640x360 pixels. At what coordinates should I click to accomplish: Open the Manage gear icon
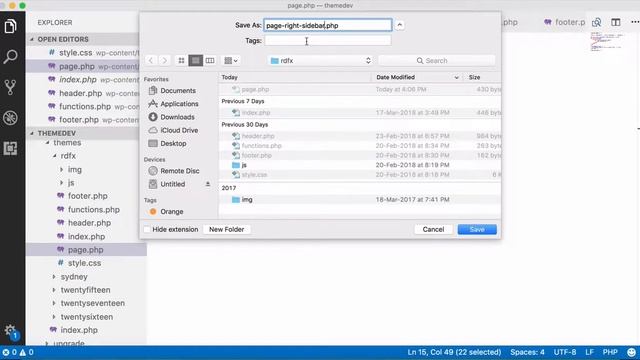(11, 331)
